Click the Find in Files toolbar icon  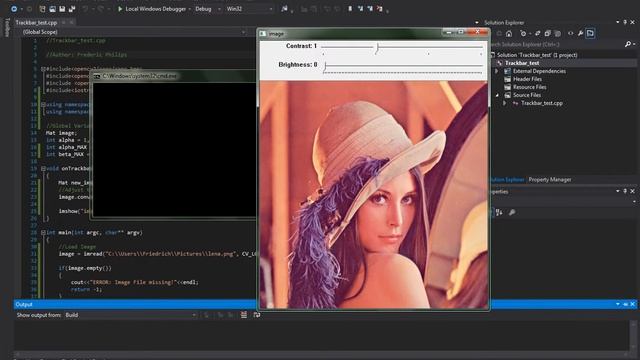(284, 9)
